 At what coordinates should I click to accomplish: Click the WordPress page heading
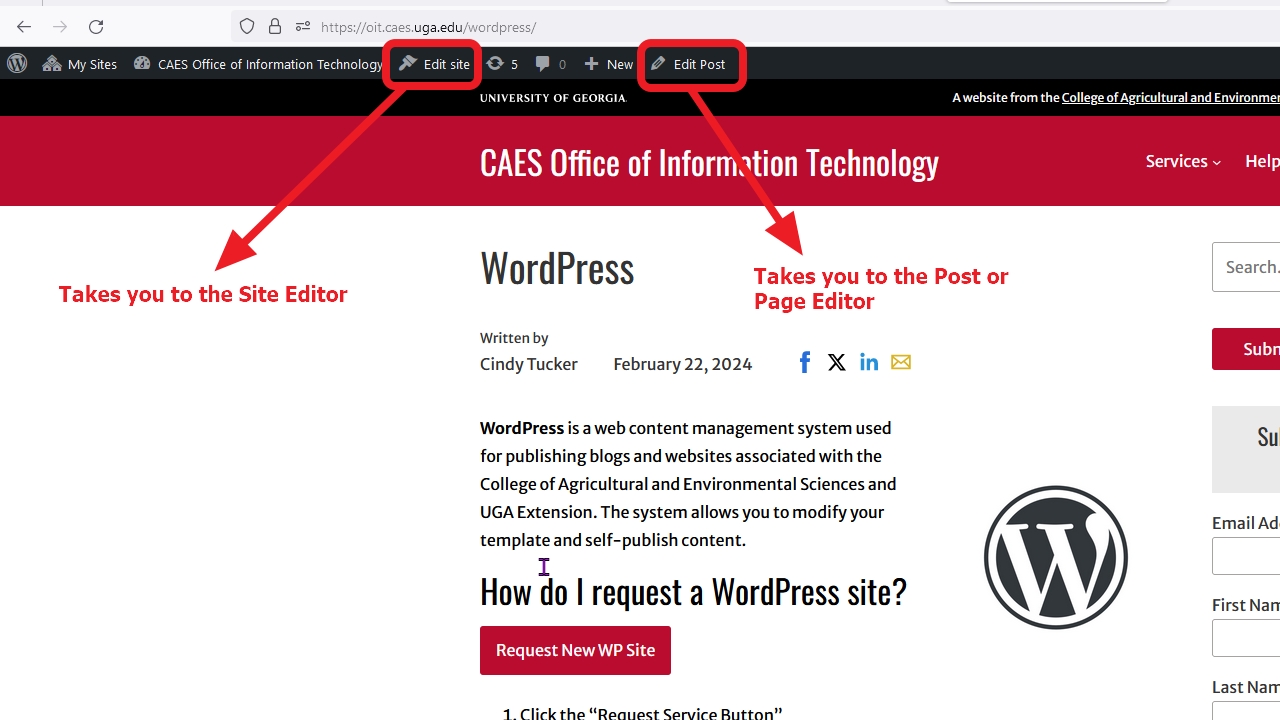click(x=557, y=268)
